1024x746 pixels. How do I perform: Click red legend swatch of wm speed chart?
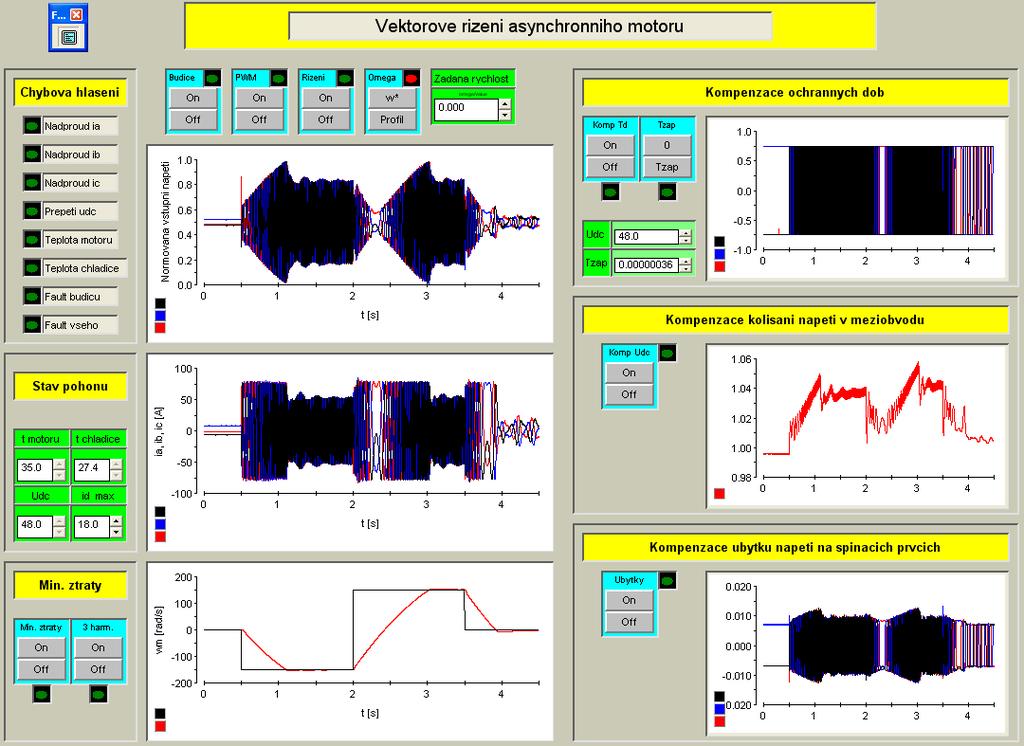coord(160,726)
